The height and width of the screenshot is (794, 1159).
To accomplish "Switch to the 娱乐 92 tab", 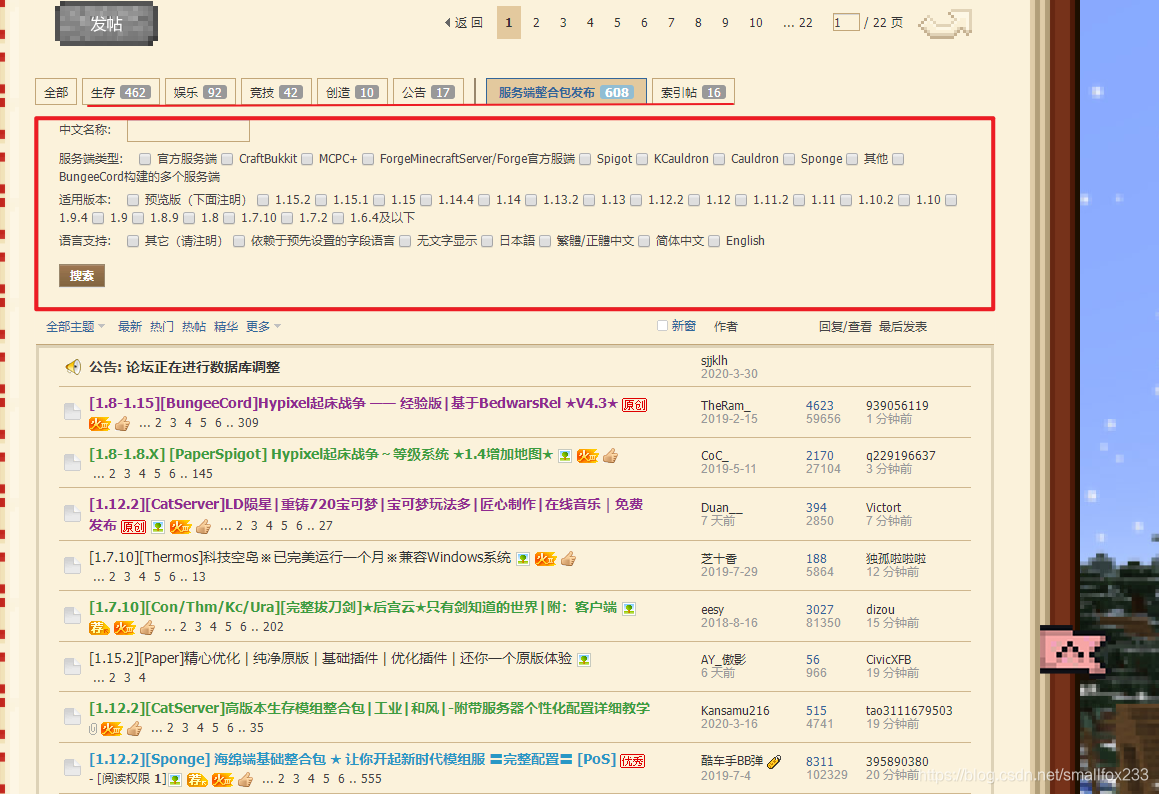I will pyautogui.click(x=200, y=92).
